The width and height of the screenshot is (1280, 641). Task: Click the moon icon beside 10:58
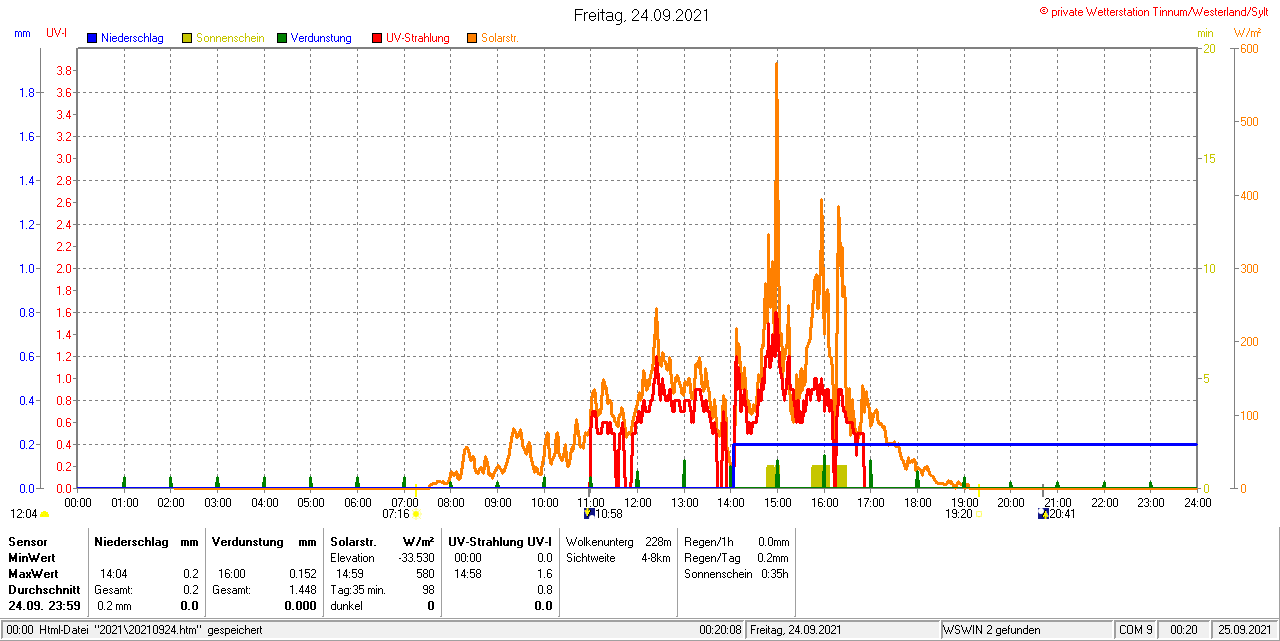point(589,514)
